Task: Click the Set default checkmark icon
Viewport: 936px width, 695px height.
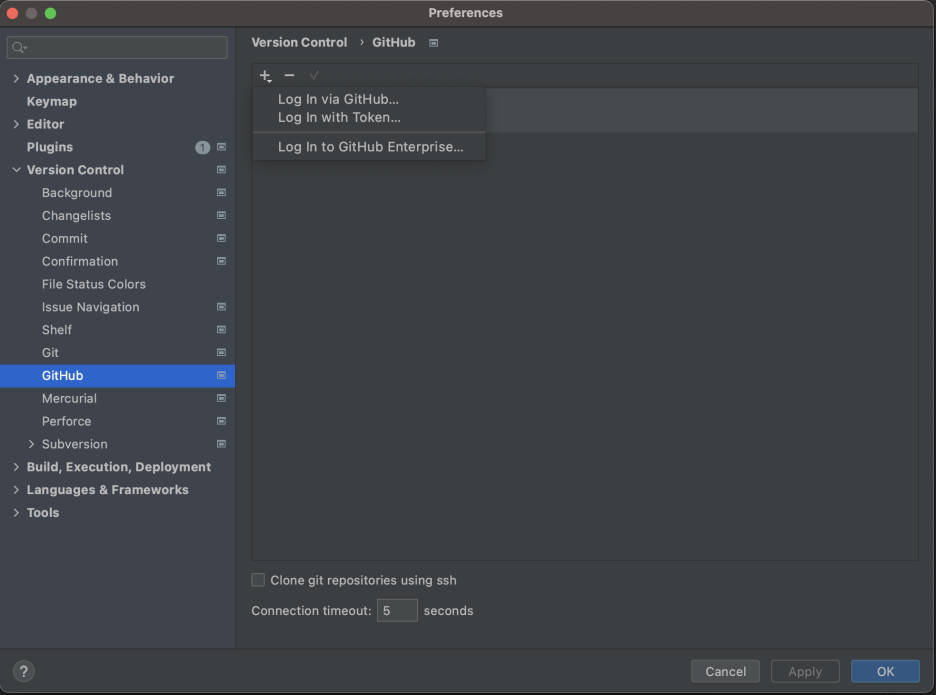Action: pyautogui.click(x=314, y=75)
